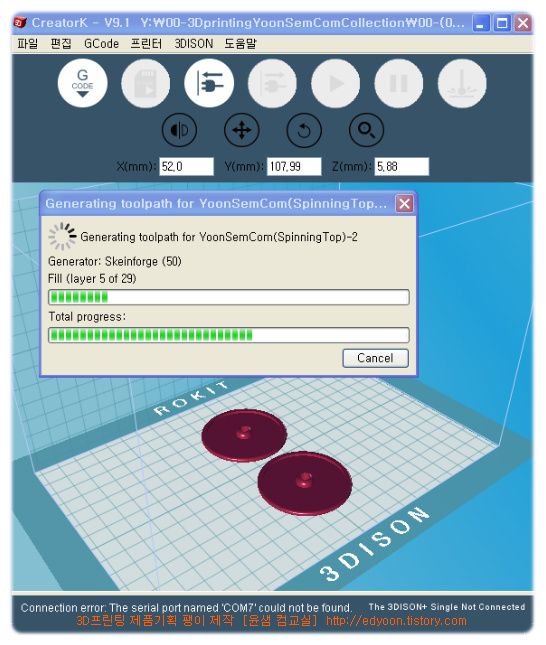The image size is (546, 645).
Task: Open the 도움말 menu
Action: coord(240,44)
